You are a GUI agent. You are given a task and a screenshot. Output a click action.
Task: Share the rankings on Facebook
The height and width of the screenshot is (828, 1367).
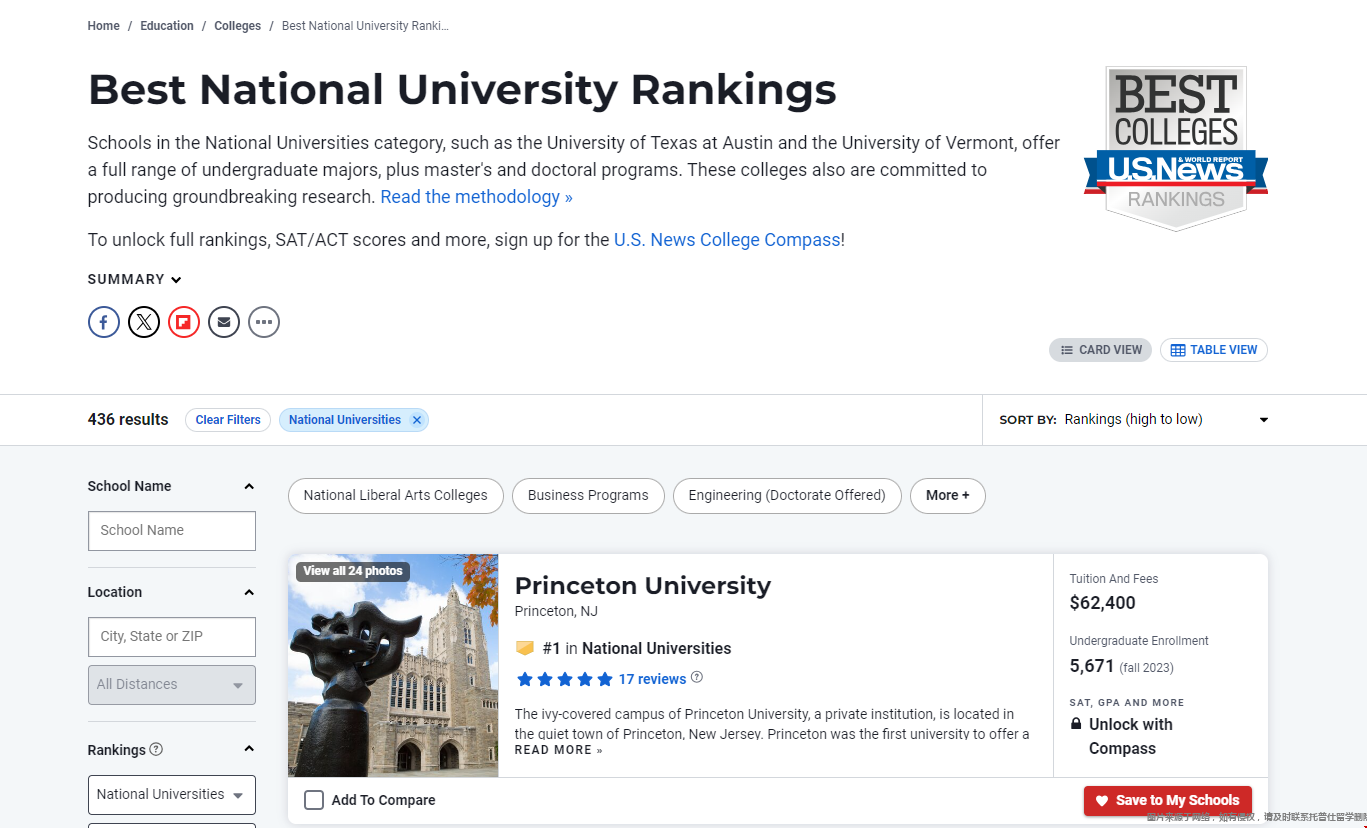tap(104, 322)
